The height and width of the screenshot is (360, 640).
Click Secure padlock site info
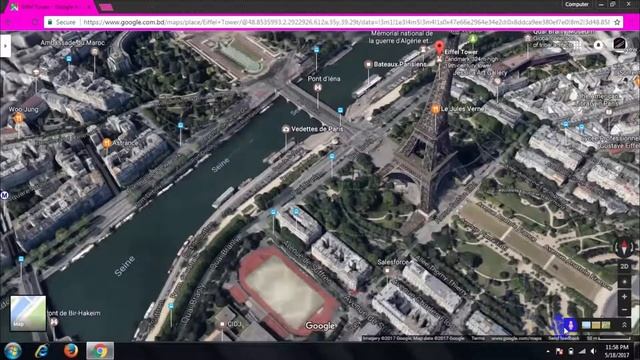point(62,22)
